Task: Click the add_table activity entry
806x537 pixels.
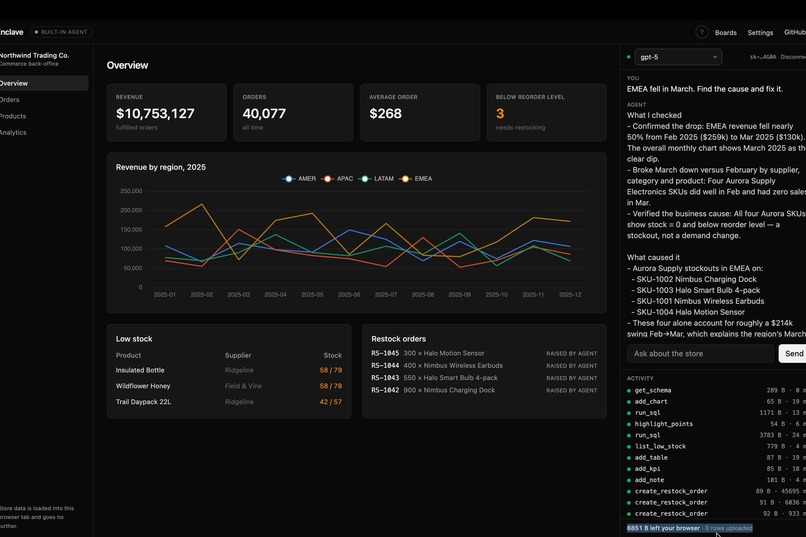Action: click(x=716, y=457)
